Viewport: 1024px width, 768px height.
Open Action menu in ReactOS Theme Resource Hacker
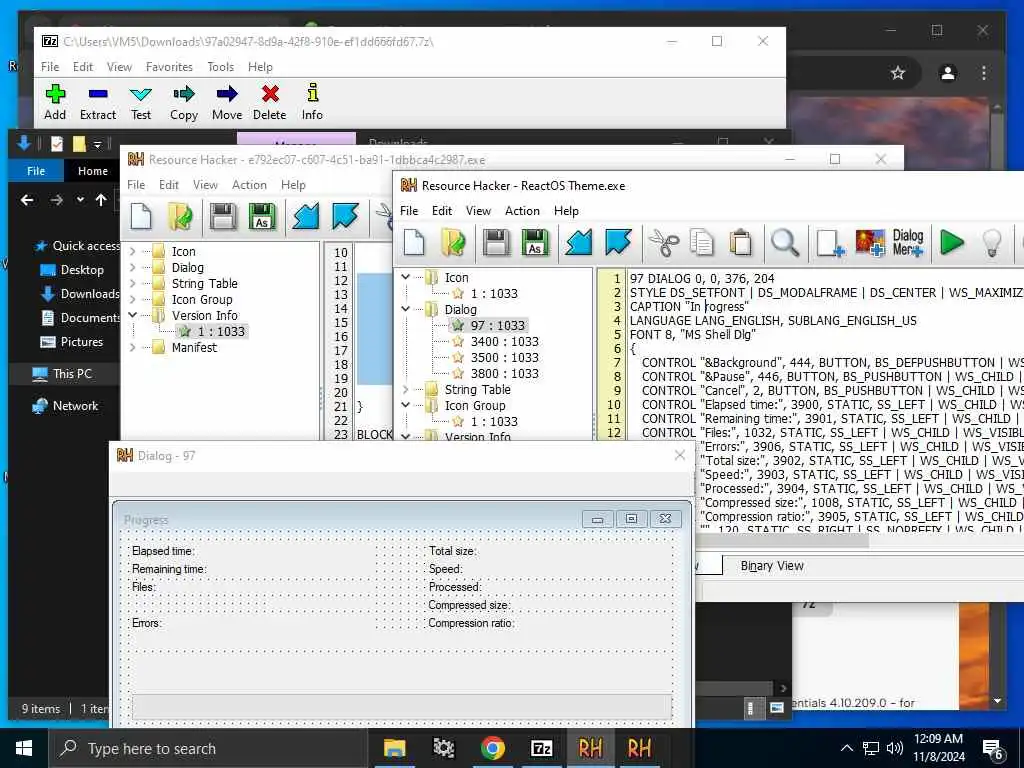point(522,210)
